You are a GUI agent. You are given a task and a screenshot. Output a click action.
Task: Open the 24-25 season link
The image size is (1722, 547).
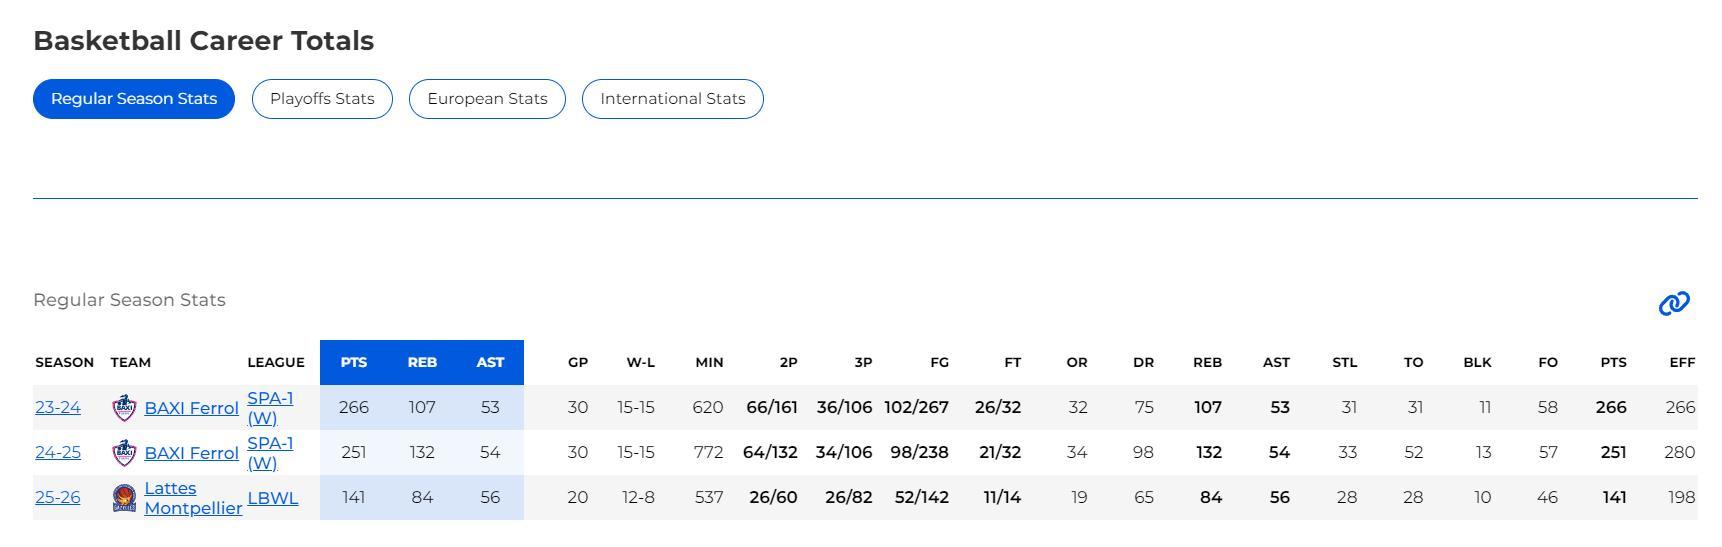[58, 453]
